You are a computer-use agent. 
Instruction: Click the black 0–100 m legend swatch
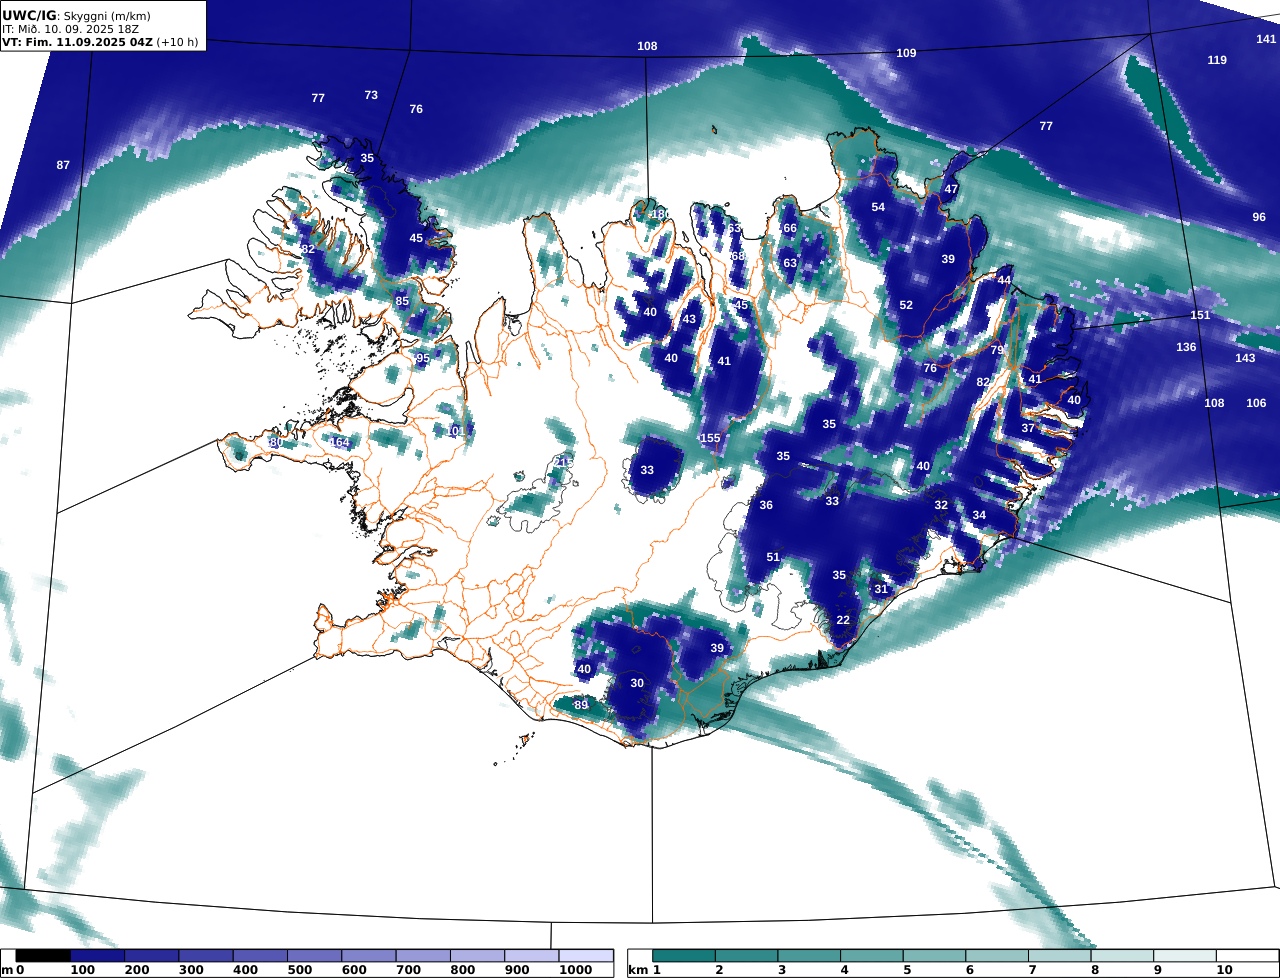43,956
